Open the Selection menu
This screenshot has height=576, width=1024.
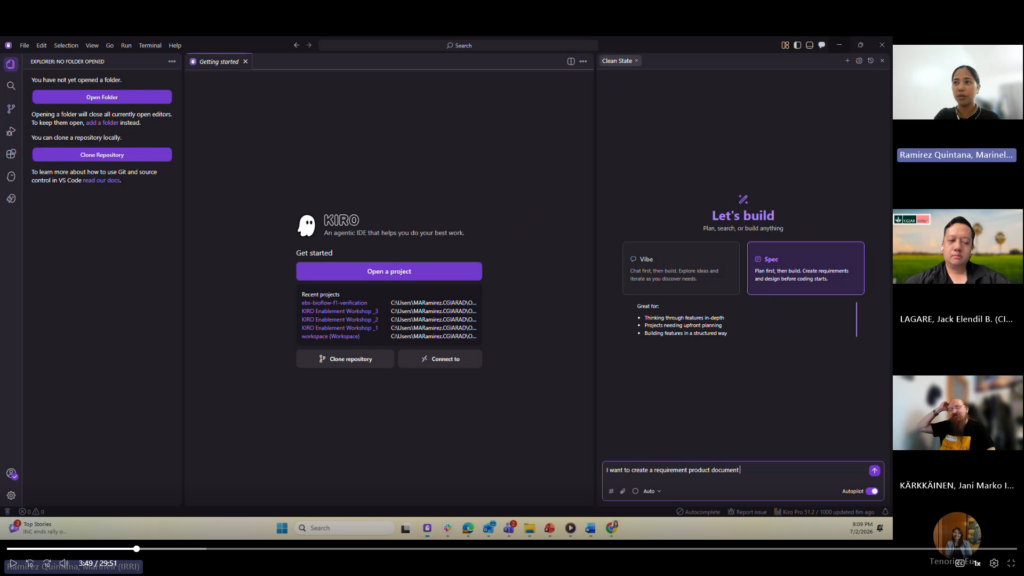pyautogui.click(x=65, y=45)
